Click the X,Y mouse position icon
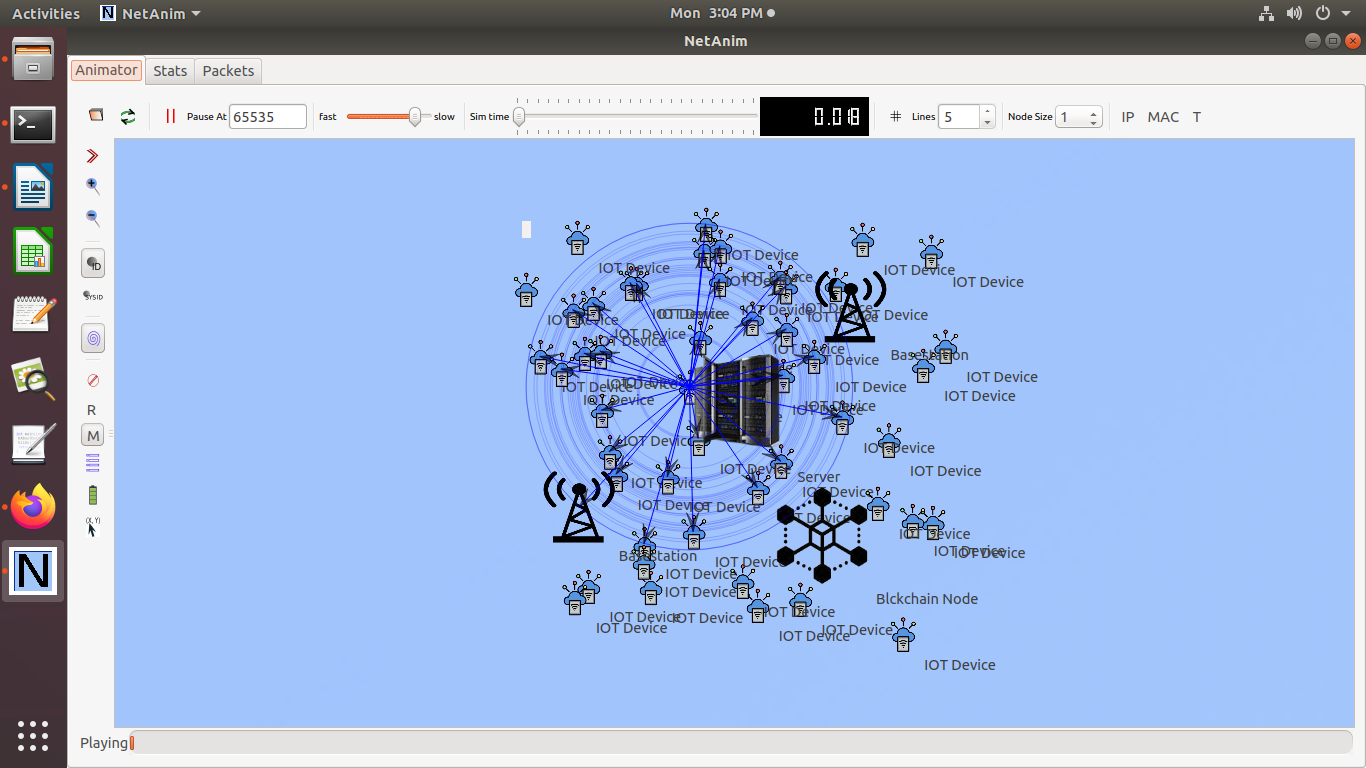Viewport: 1366px width, 768px height. (x=93, y=527)
